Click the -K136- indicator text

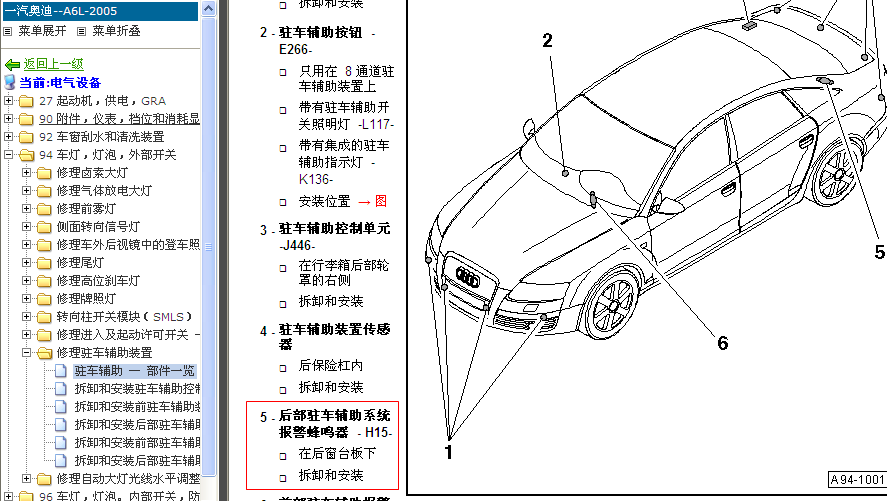[316, 179]
